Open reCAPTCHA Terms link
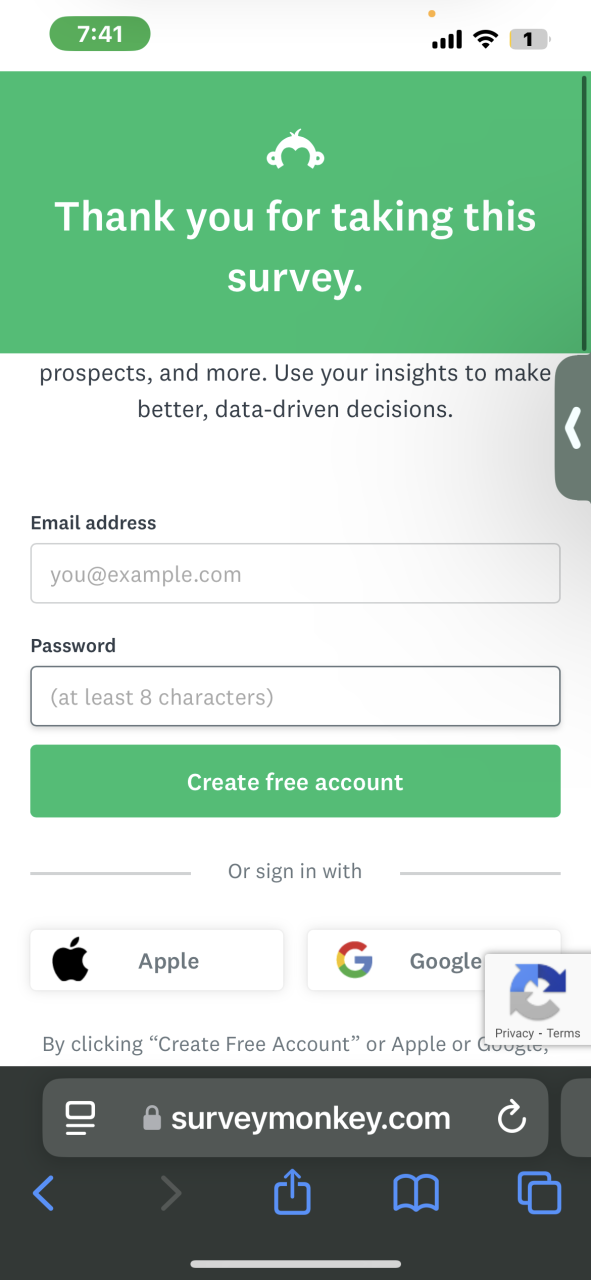The image size is (591, 1280). [x=563, y=1033]
